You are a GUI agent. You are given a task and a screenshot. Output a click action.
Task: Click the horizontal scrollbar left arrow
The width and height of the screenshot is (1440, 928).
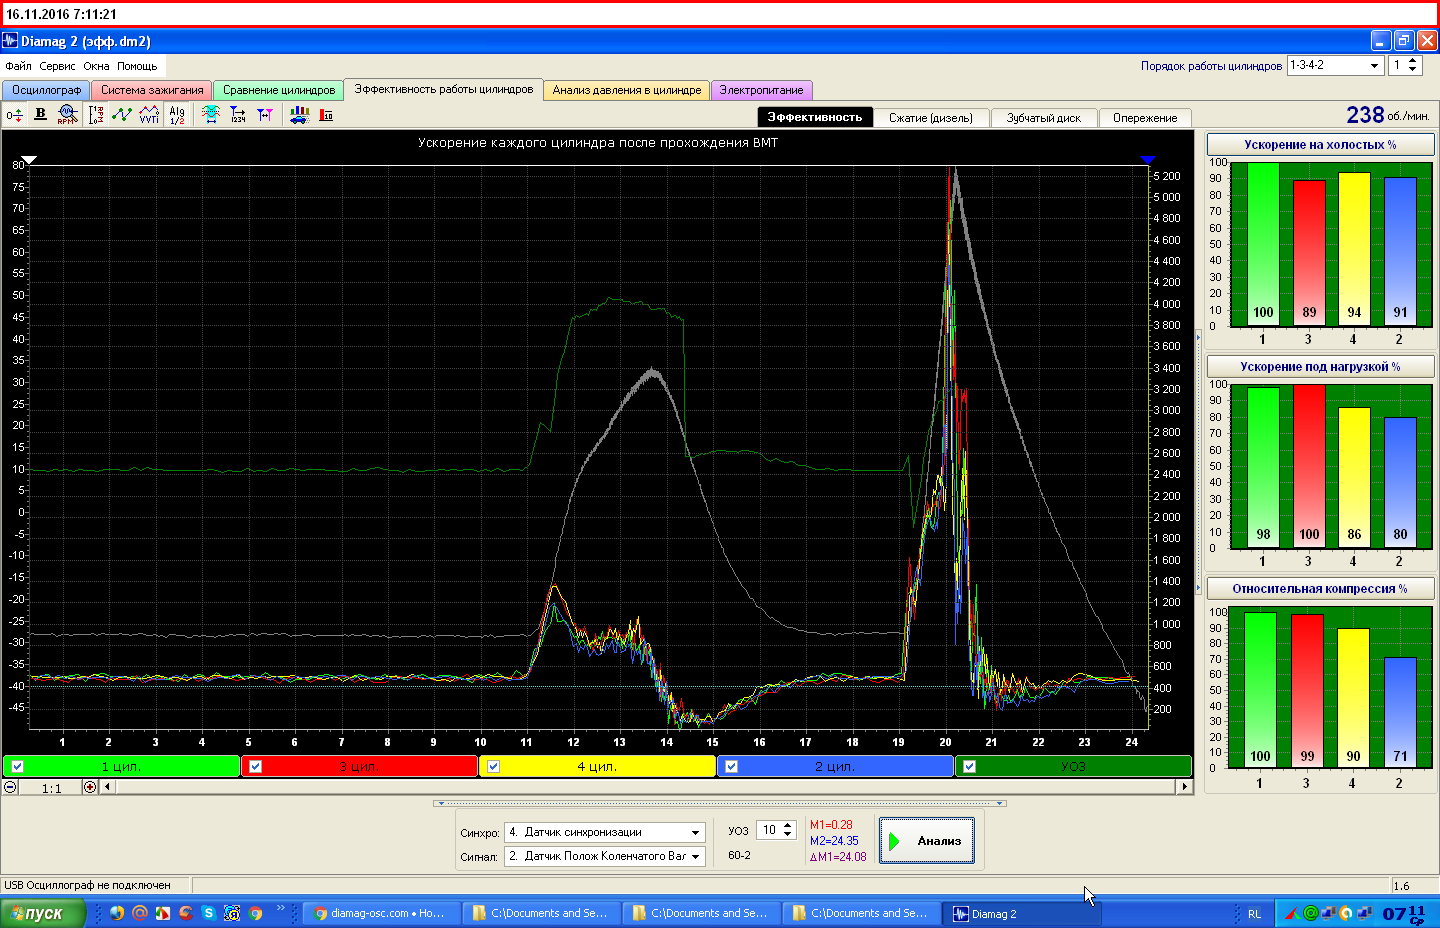[x=108, y=787]
